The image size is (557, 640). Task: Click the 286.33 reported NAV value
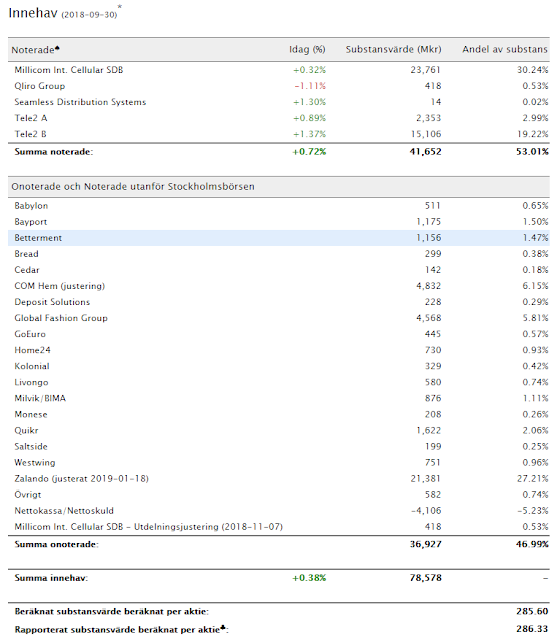coord(532,629)
